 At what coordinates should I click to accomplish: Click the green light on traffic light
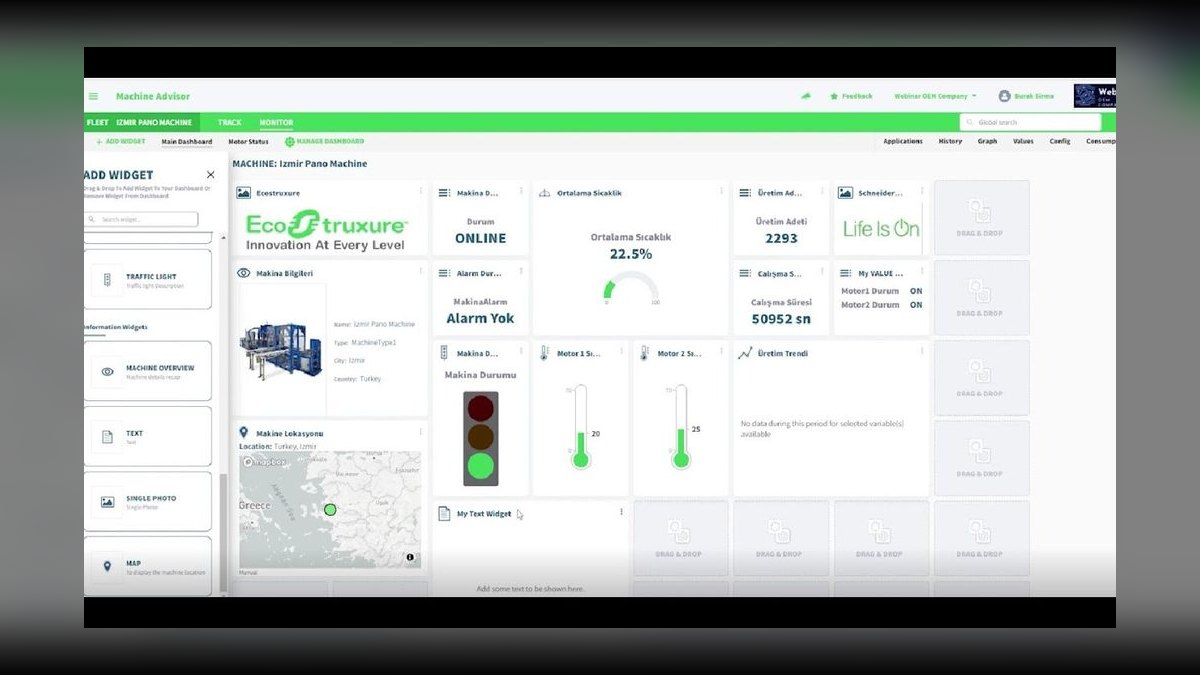[481, 465]
